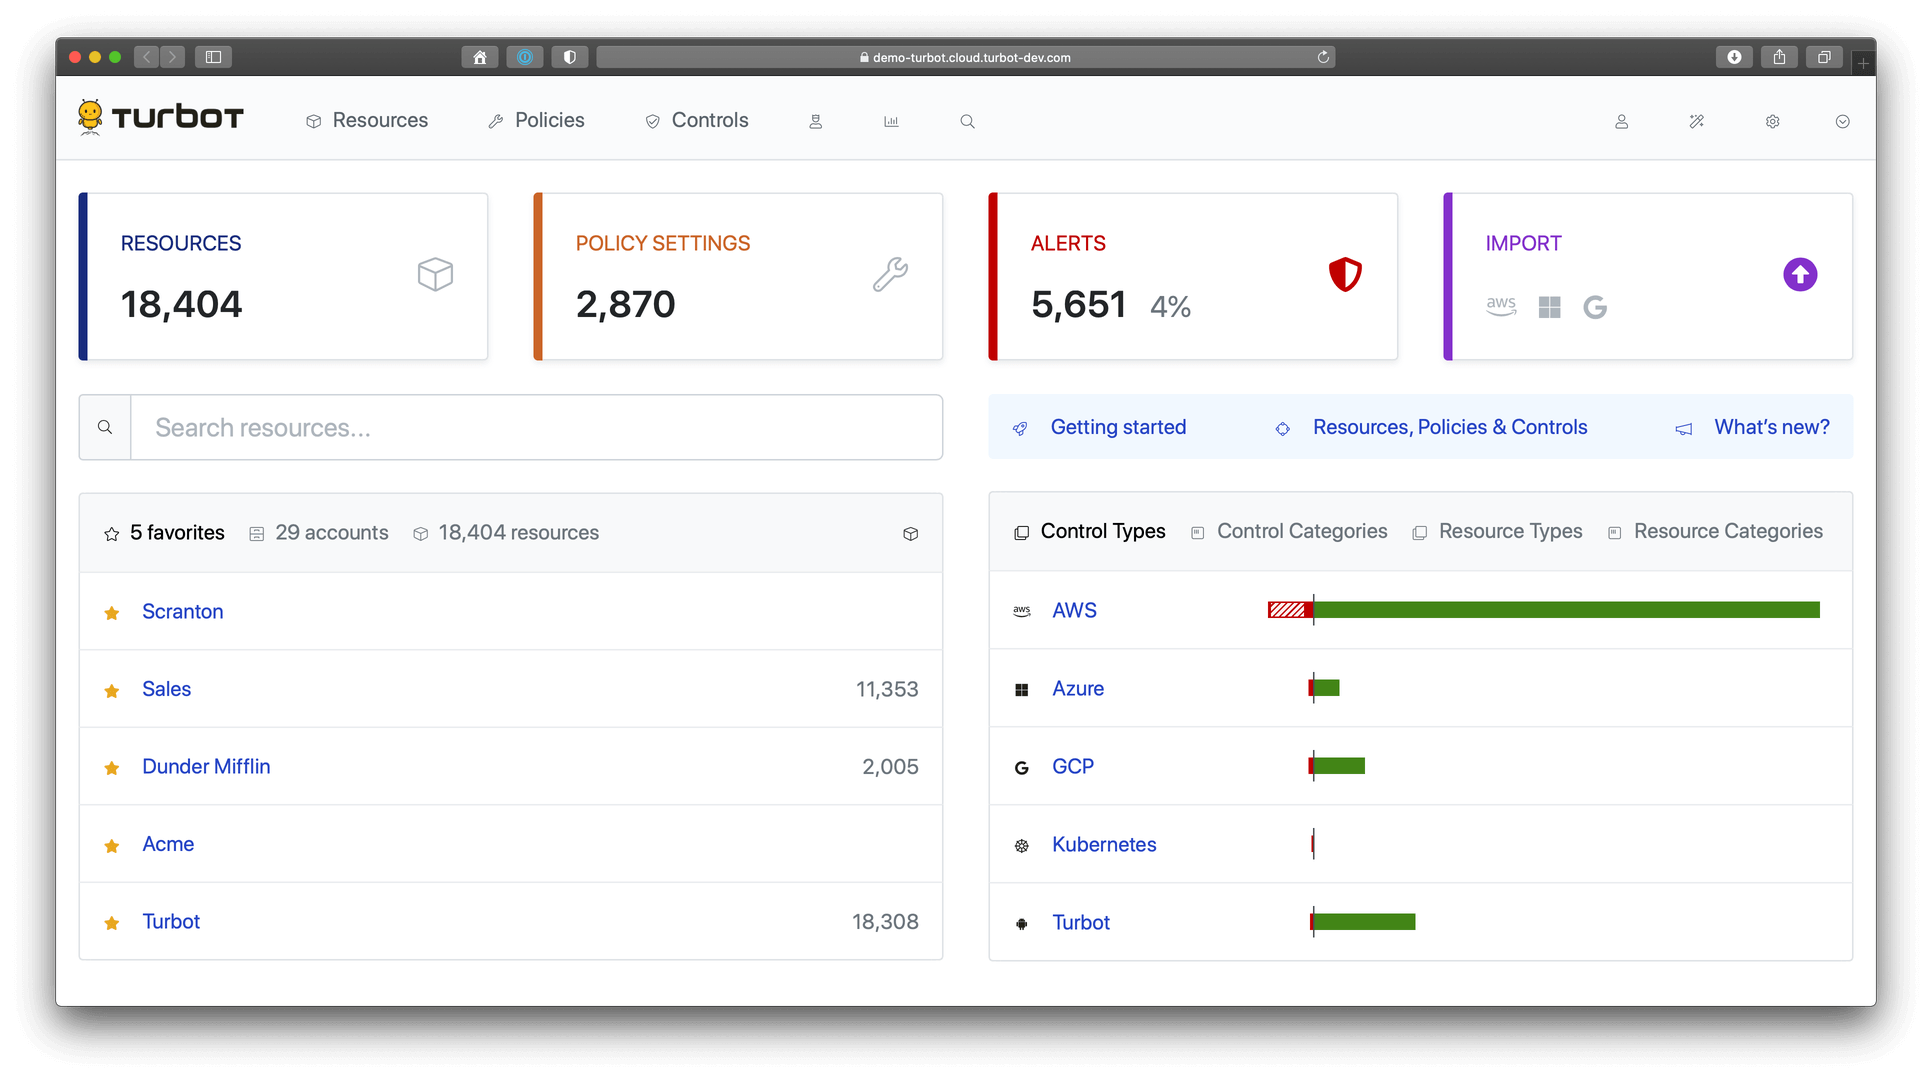Click the magic wand icon

click(x=1697, y=121)
